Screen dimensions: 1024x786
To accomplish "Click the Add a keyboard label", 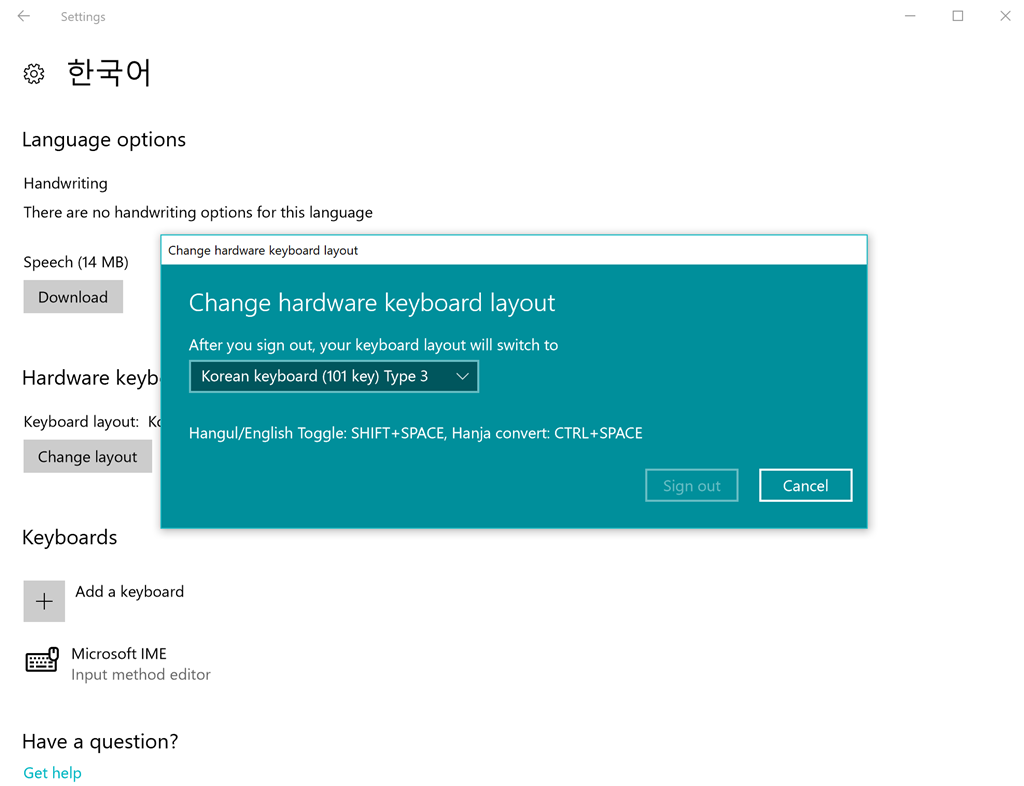I will (129, 591).
